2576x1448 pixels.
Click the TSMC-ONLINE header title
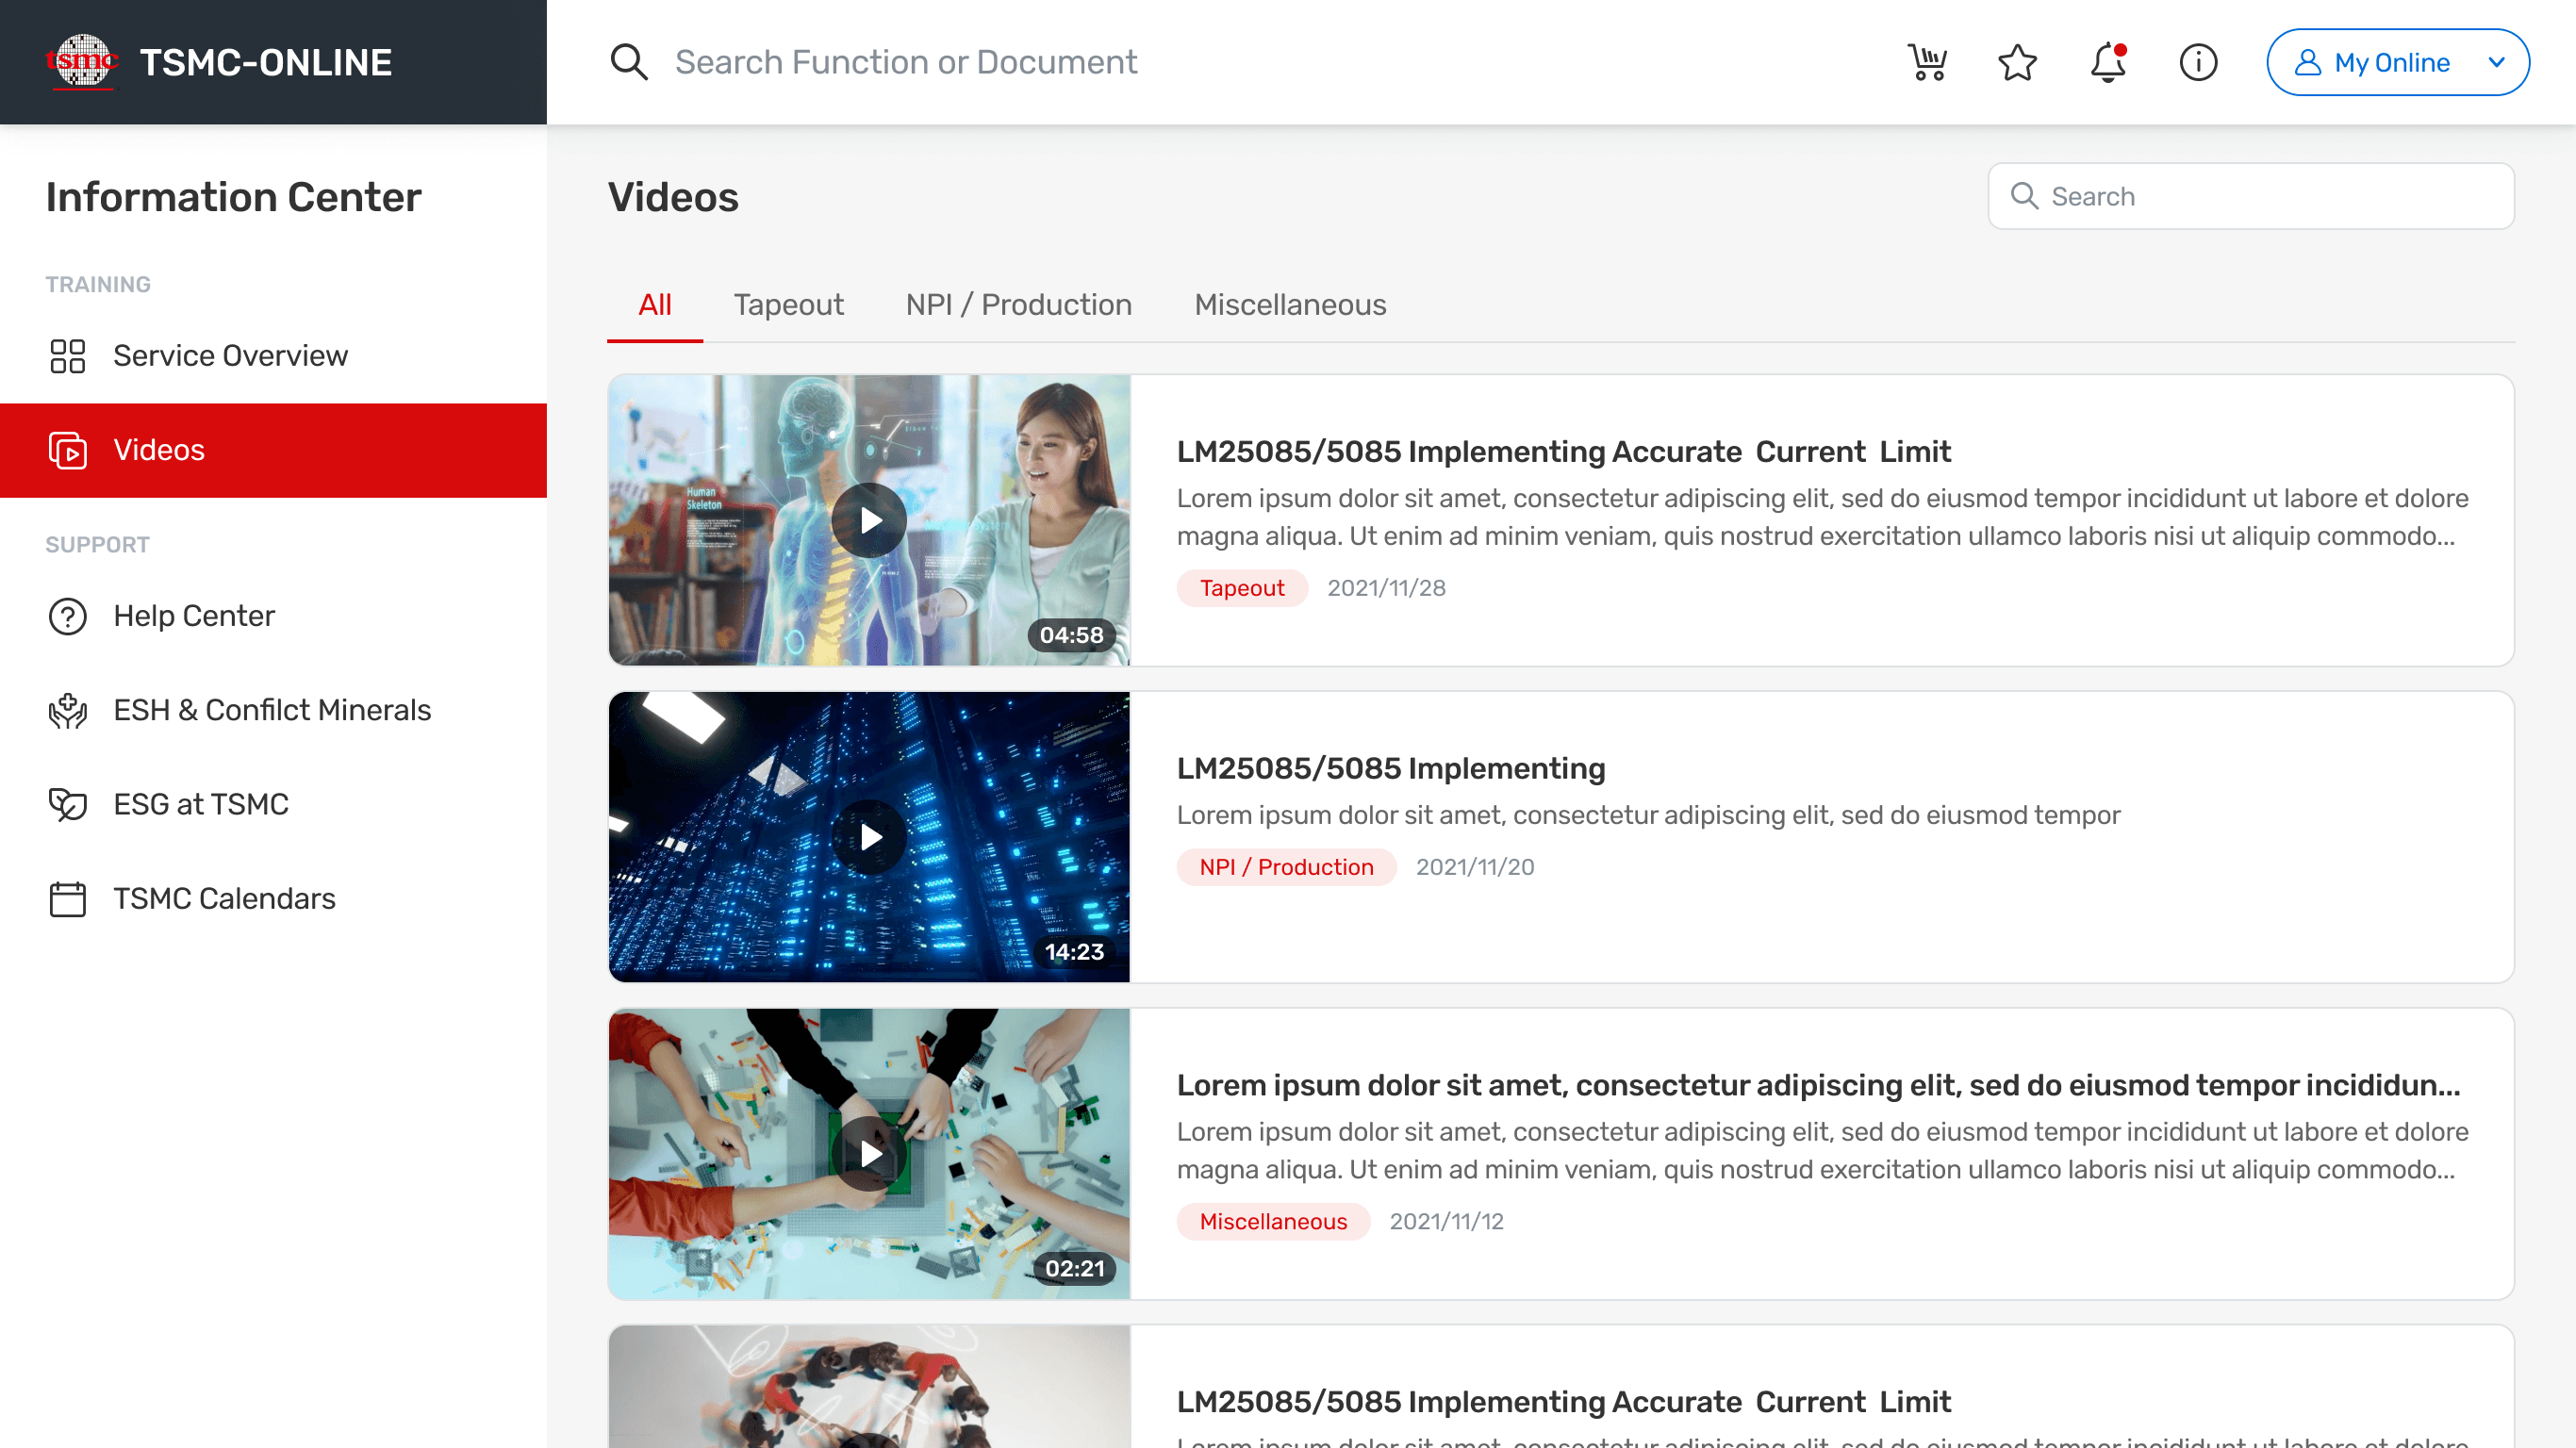pos(265,62)
